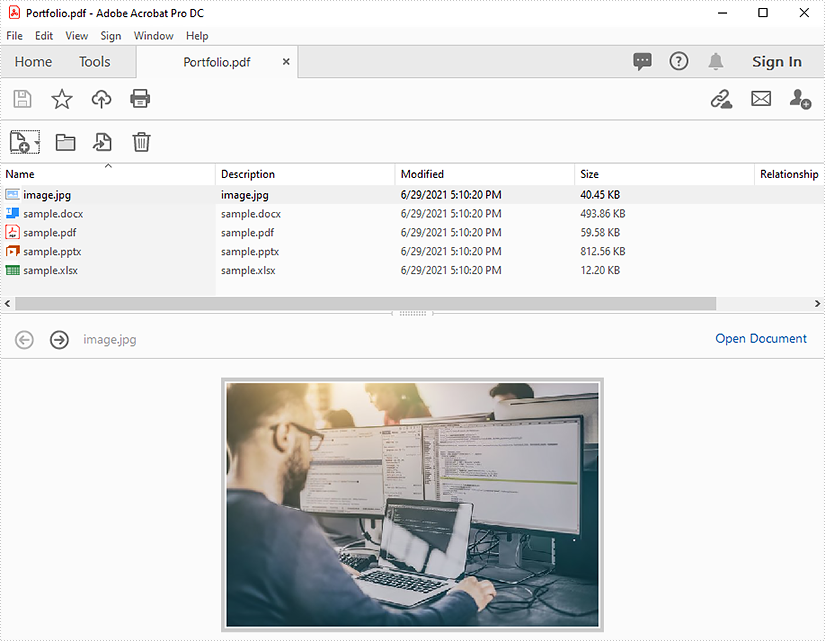Image resolution: width=825 pixels, height=641 pixels.
Task: Click the sample.docx Word icon
Action: [12, 214]
